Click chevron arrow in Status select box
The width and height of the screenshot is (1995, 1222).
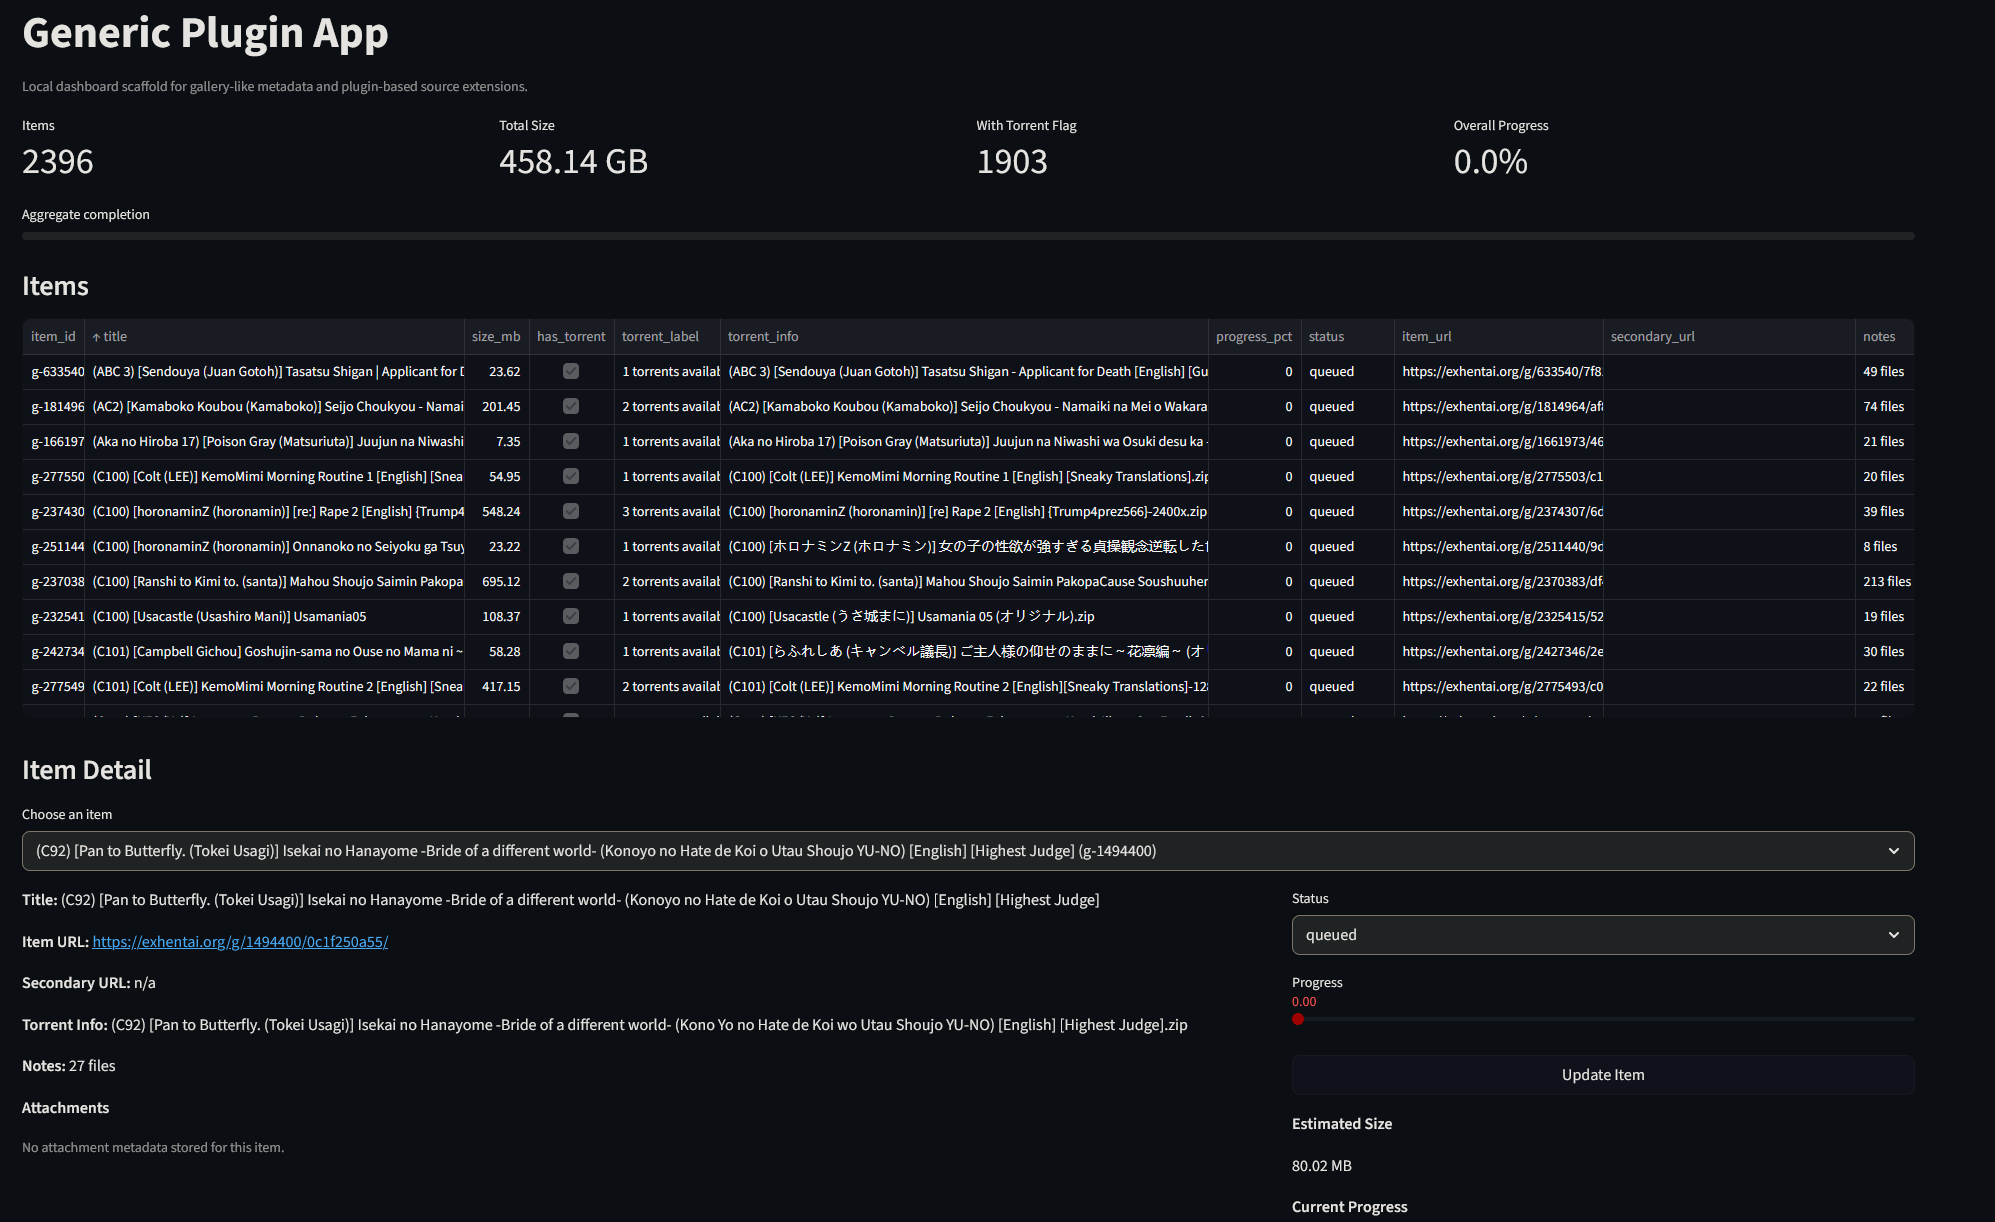pyautogui.click(x=1893, y=935)
